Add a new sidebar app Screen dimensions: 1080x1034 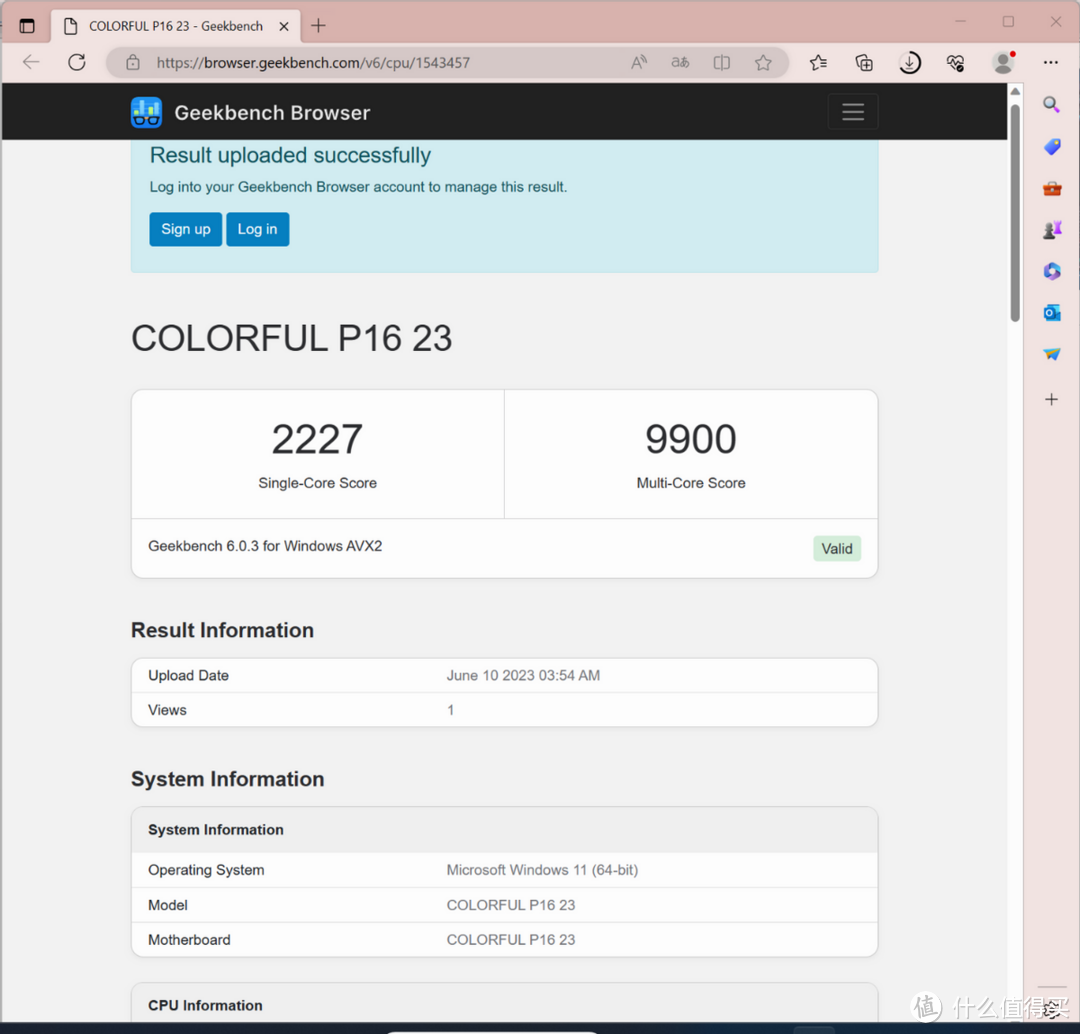[1051, 400]
